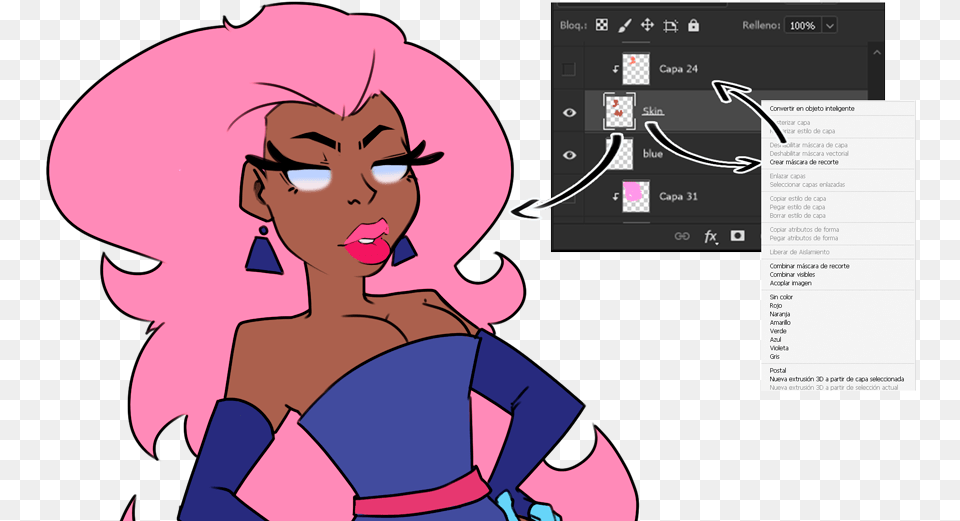
Task: Click clipping arrow icon on Capa 31
Action: [615, 197]
